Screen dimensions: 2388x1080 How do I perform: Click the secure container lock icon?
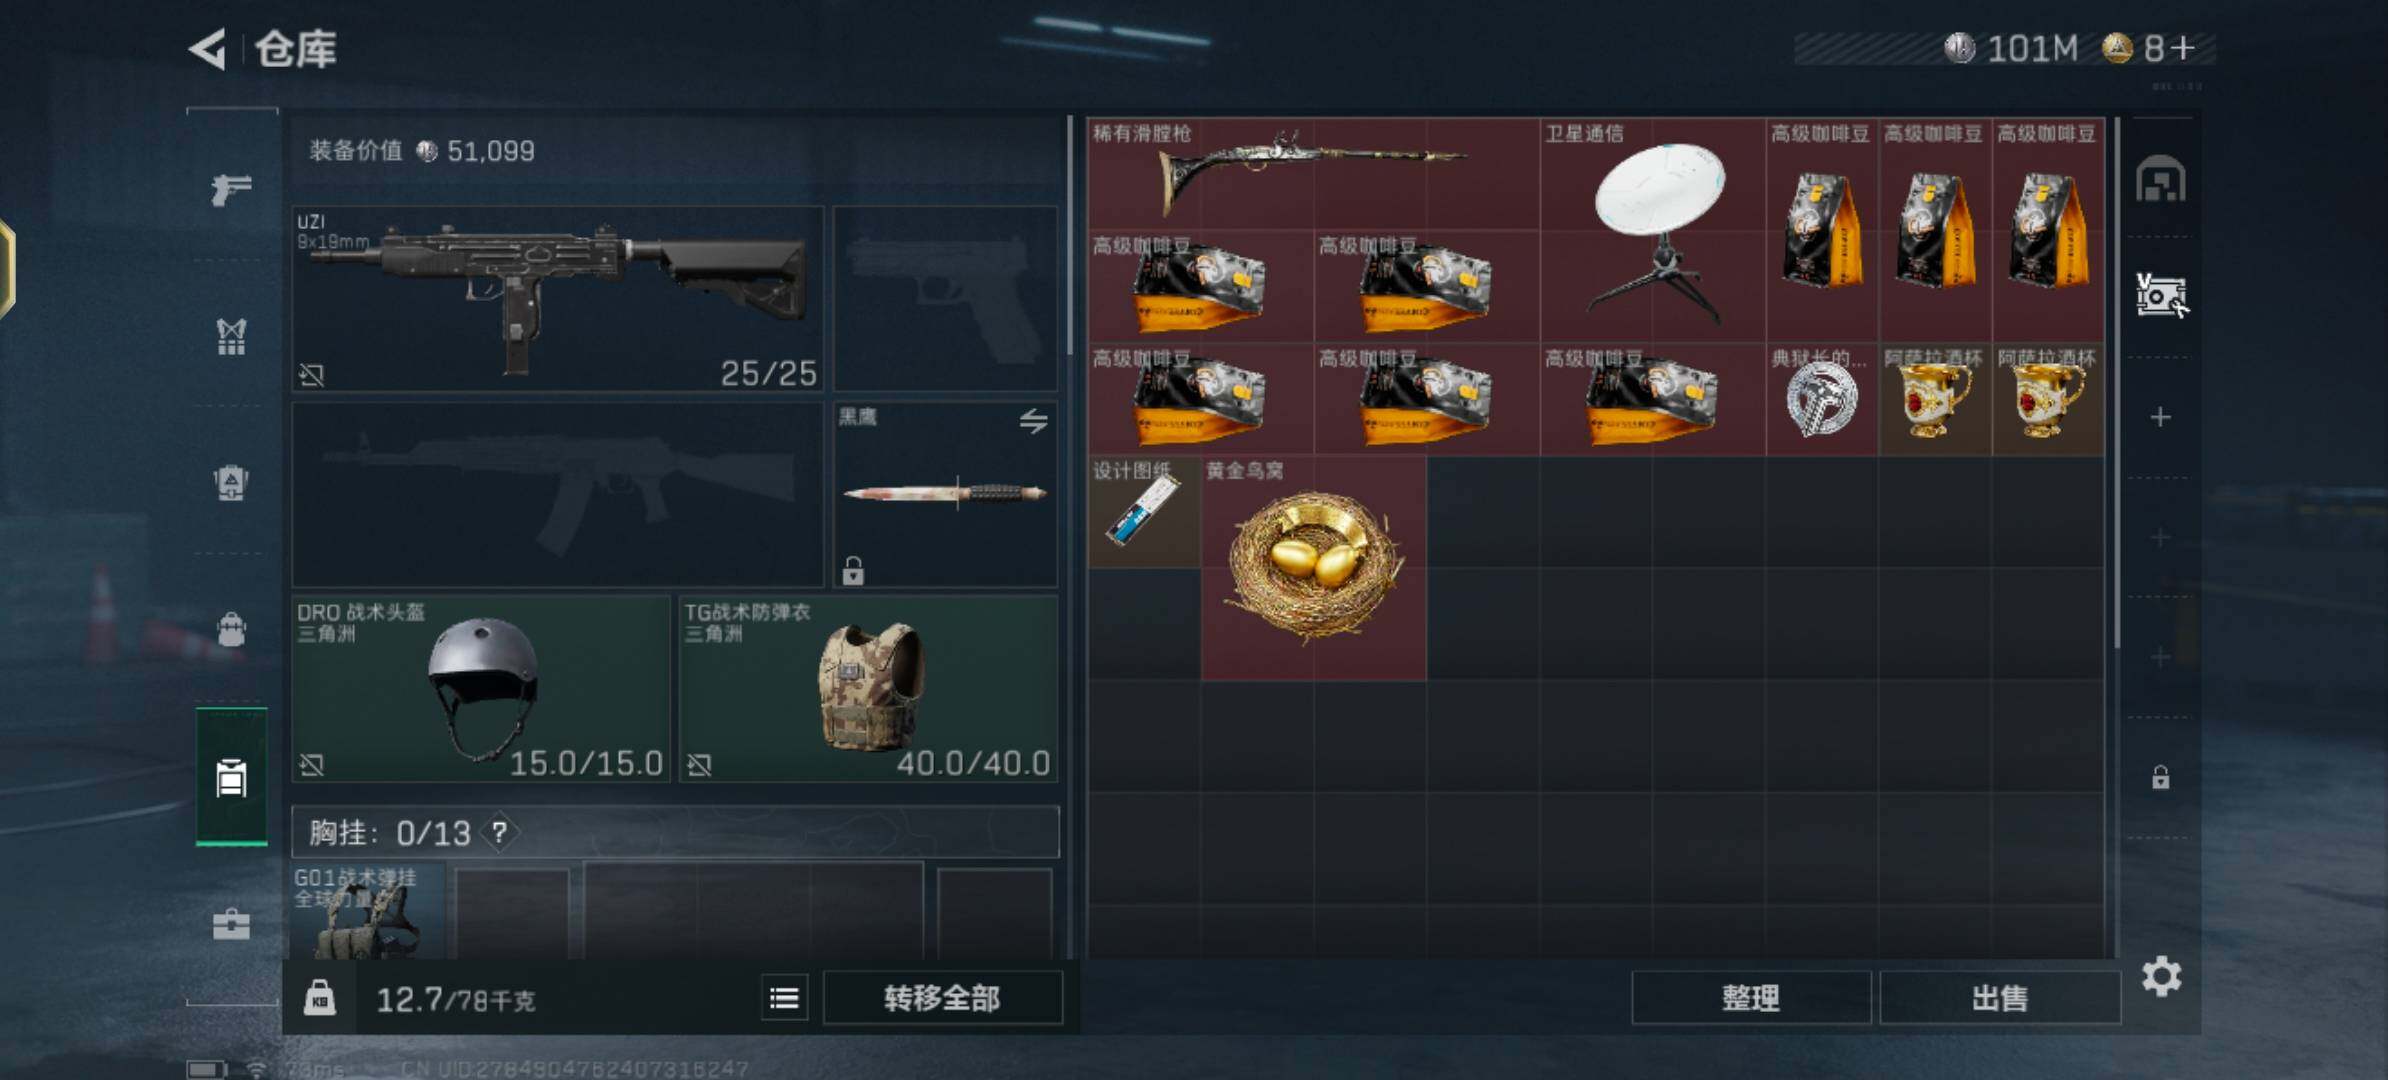pos(319,998)
